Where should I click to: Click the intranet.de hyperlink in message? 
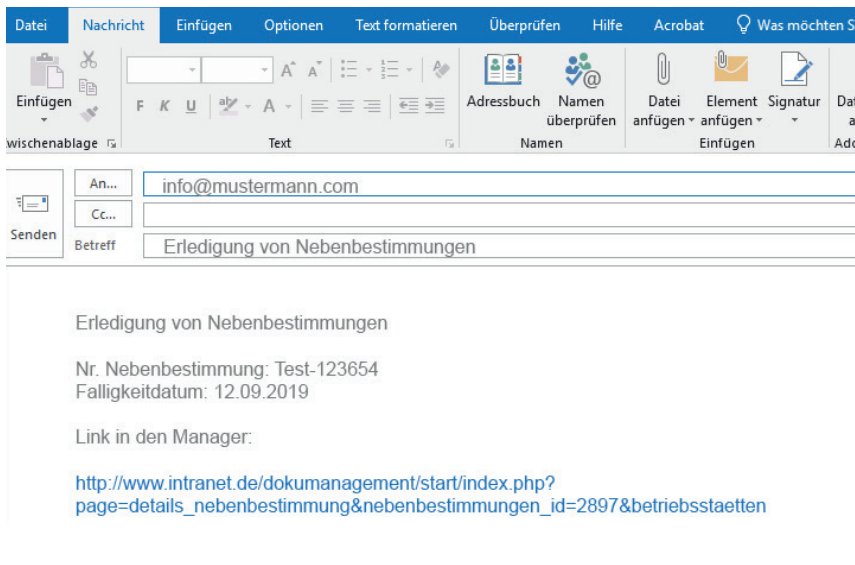[x=314, y=483]
